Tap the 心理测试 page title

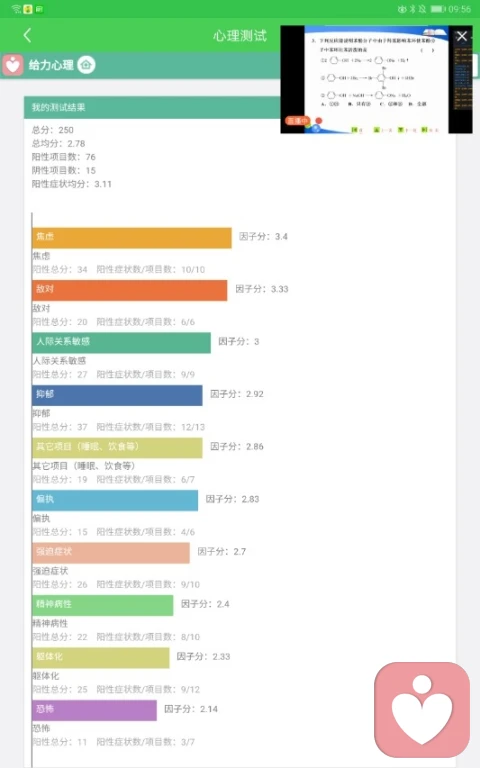coord(240,35)
